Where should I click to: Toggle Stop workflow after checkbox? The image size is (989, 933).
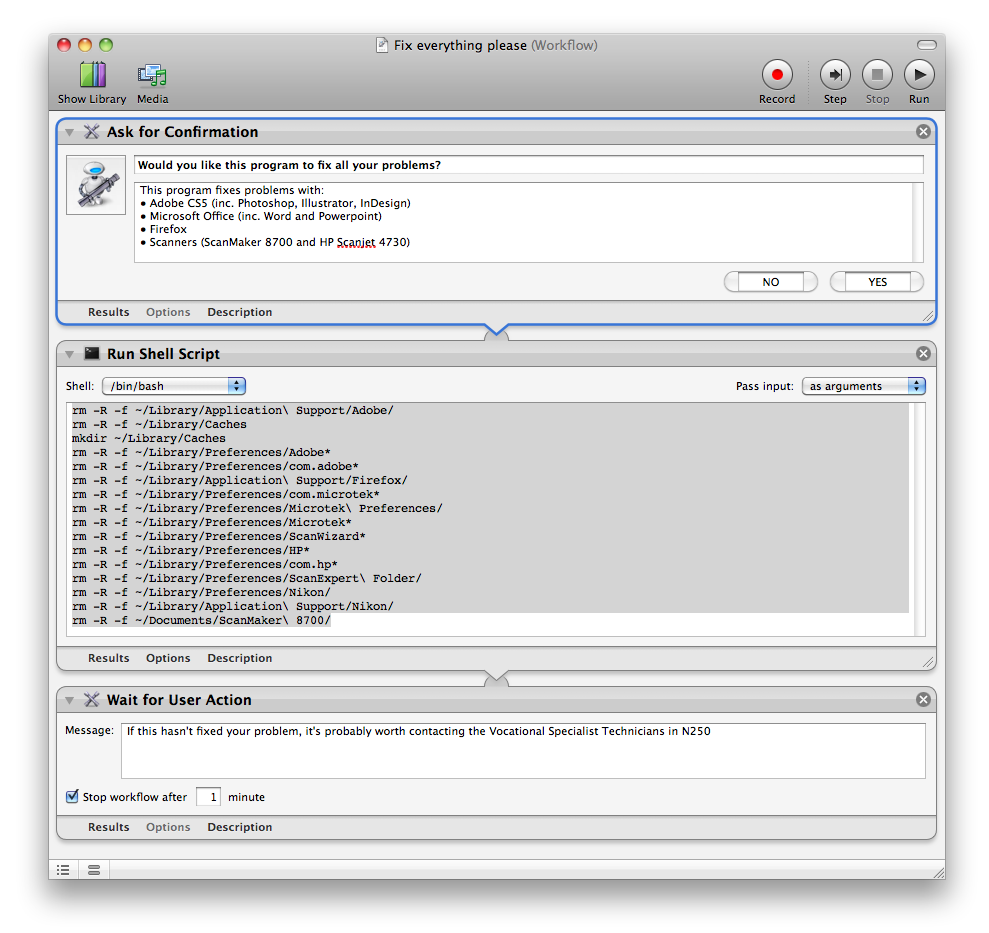click(x=72, y=796)
